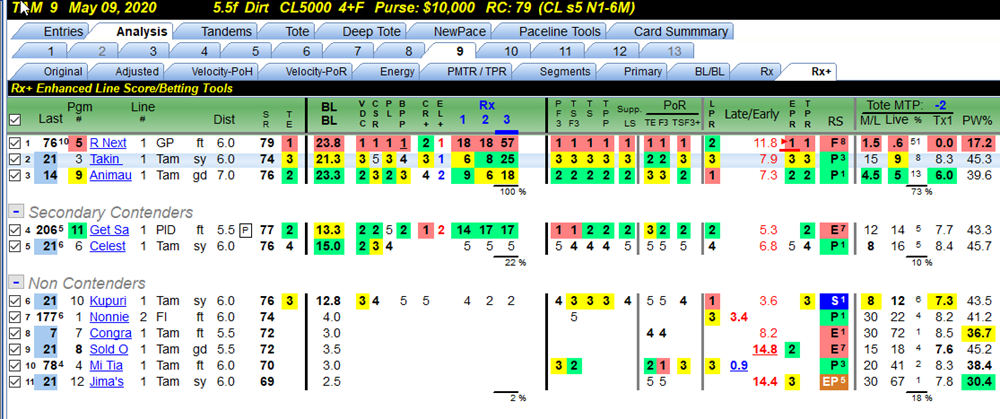This screenshot has height=419, width=1000.
Task: Toggle the header select-all checkbox
Action: 15,119
